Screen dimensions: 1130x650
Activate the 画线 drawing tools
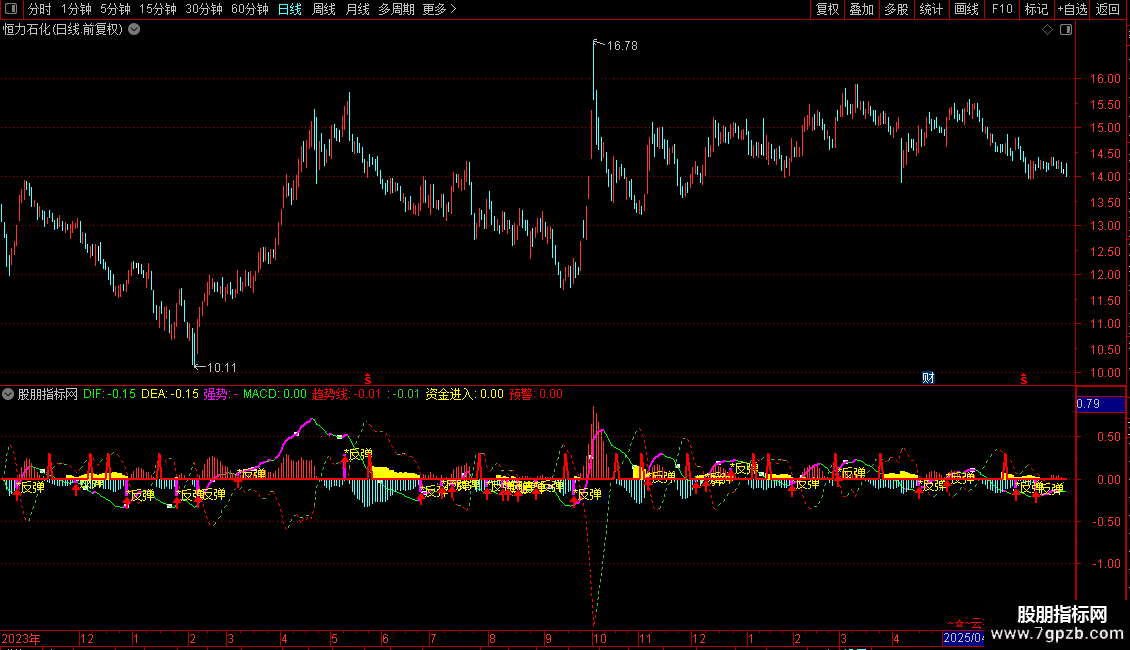point(966,9)
